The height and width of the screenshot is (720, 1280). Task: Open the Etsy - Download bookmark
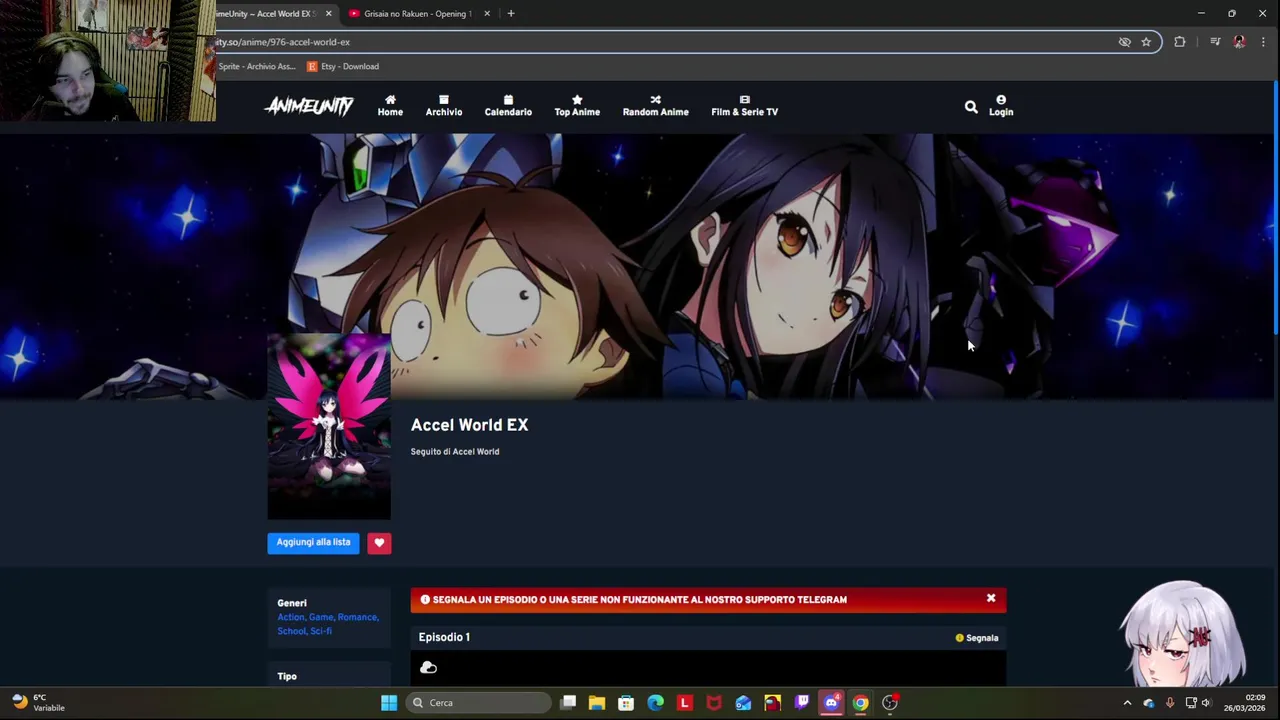[x=343, y=66]
